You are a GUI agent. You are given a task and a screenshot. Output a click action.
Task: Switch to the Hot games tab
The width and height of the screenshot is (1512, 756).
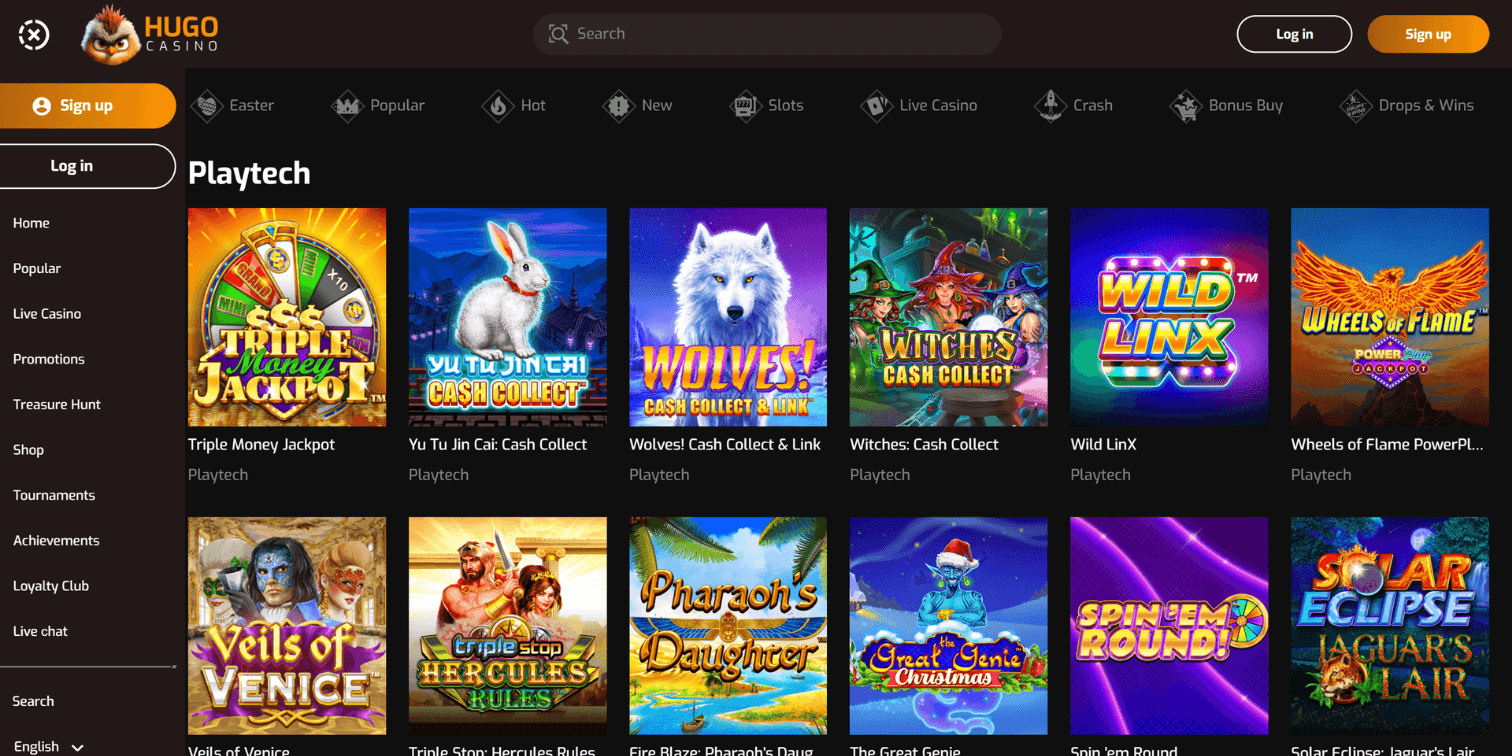pyautogui.click(x=514, y=105)
